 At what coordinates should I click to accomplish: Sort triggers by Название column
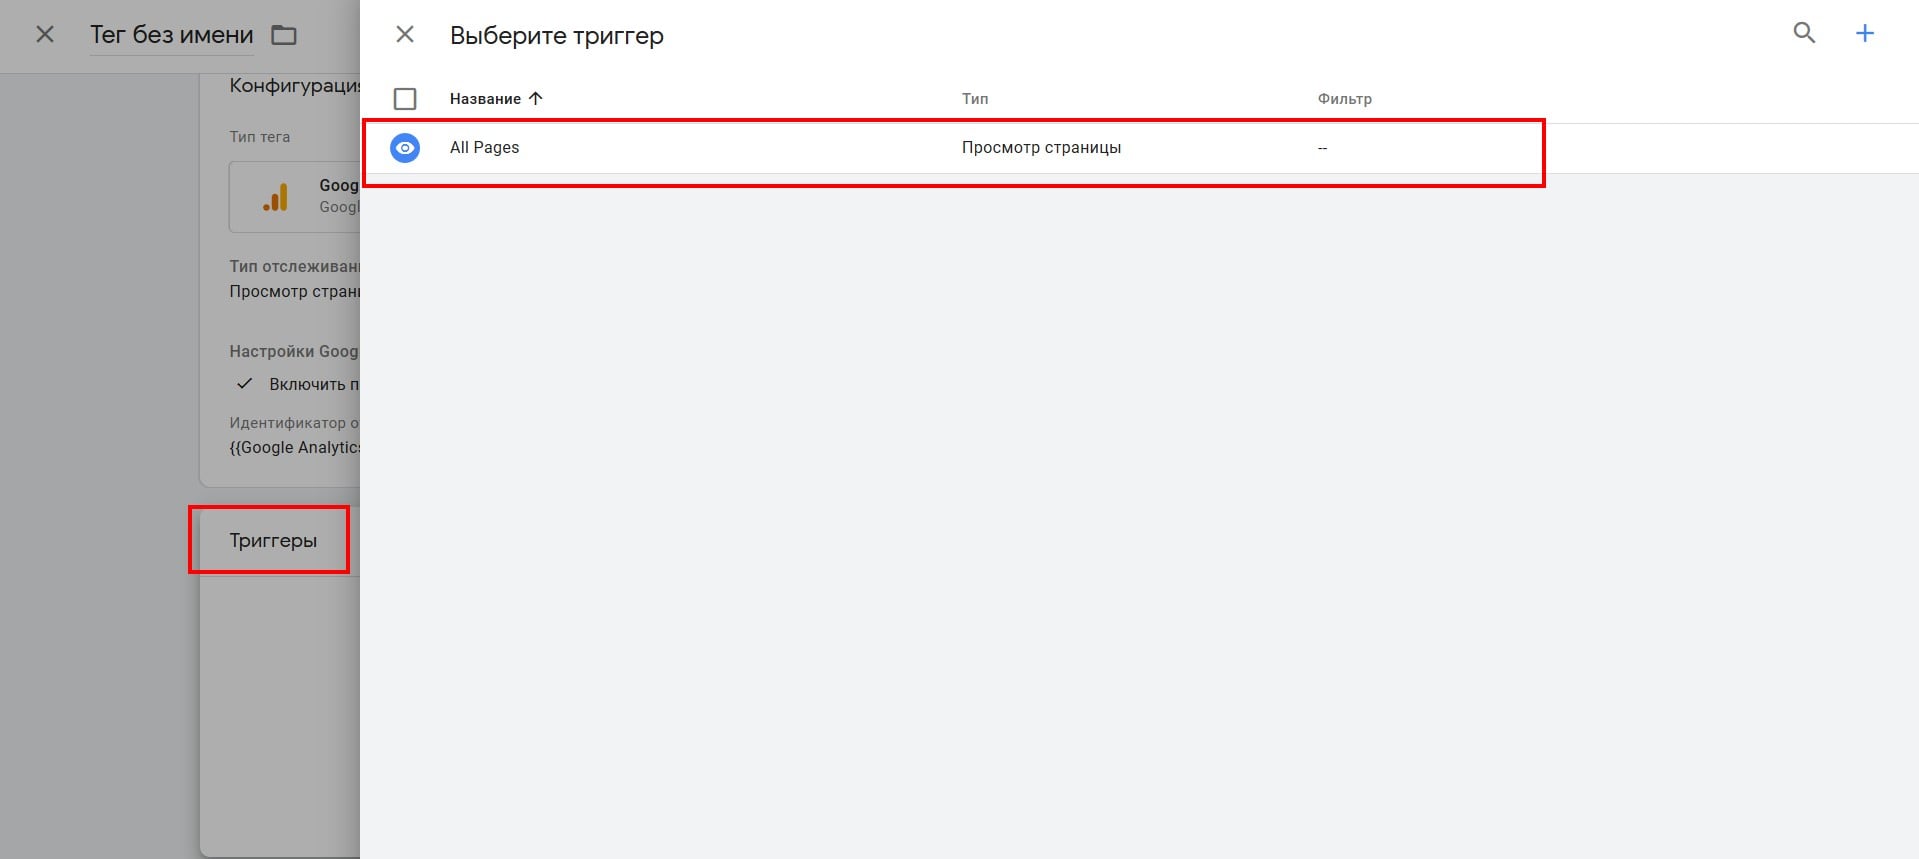point(485,99)
